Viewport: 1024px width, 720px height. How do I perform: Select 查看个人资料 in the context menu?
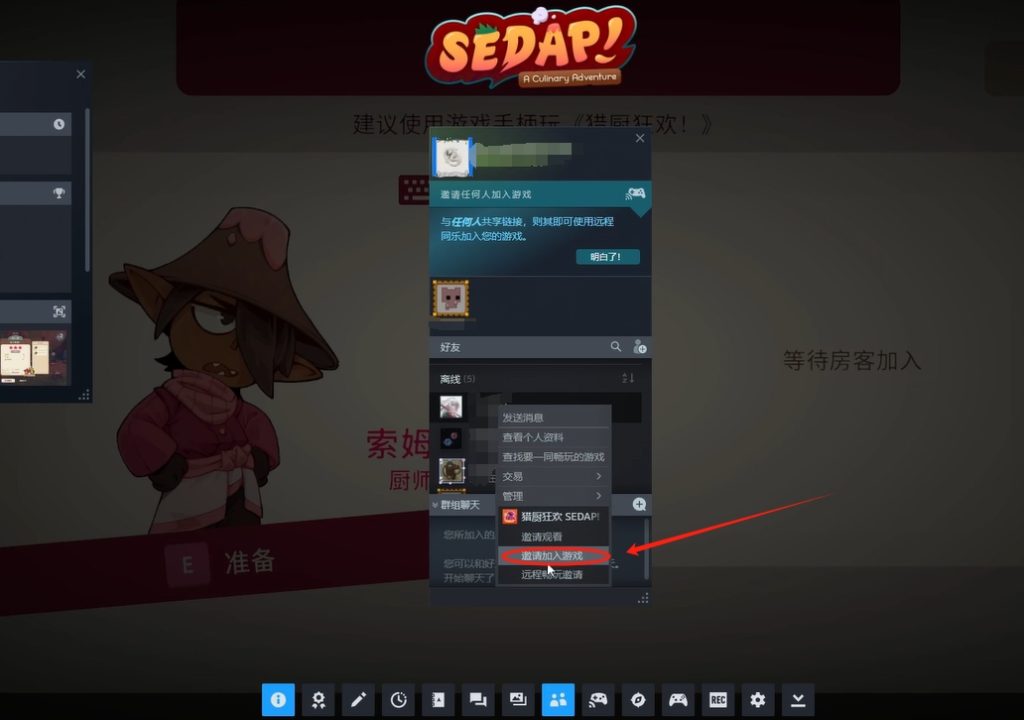[554, 436]
